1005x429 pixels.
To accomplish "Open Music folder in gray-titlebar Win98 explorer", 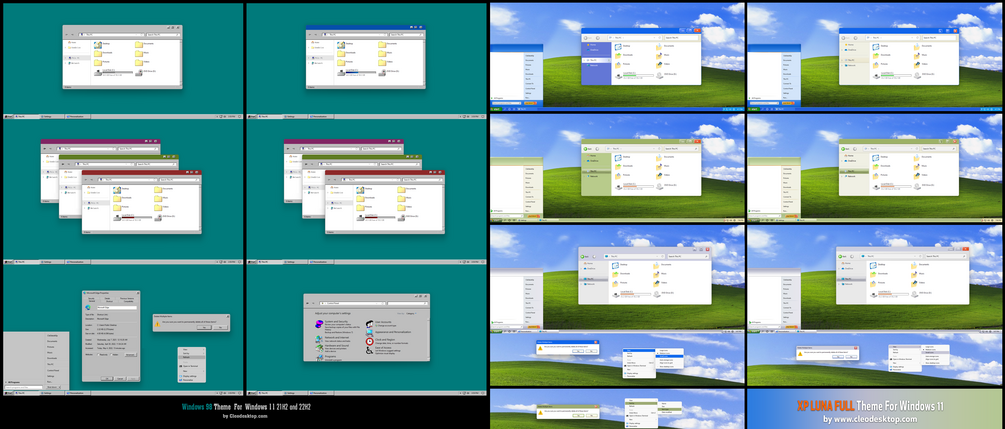I will point(139,54).
